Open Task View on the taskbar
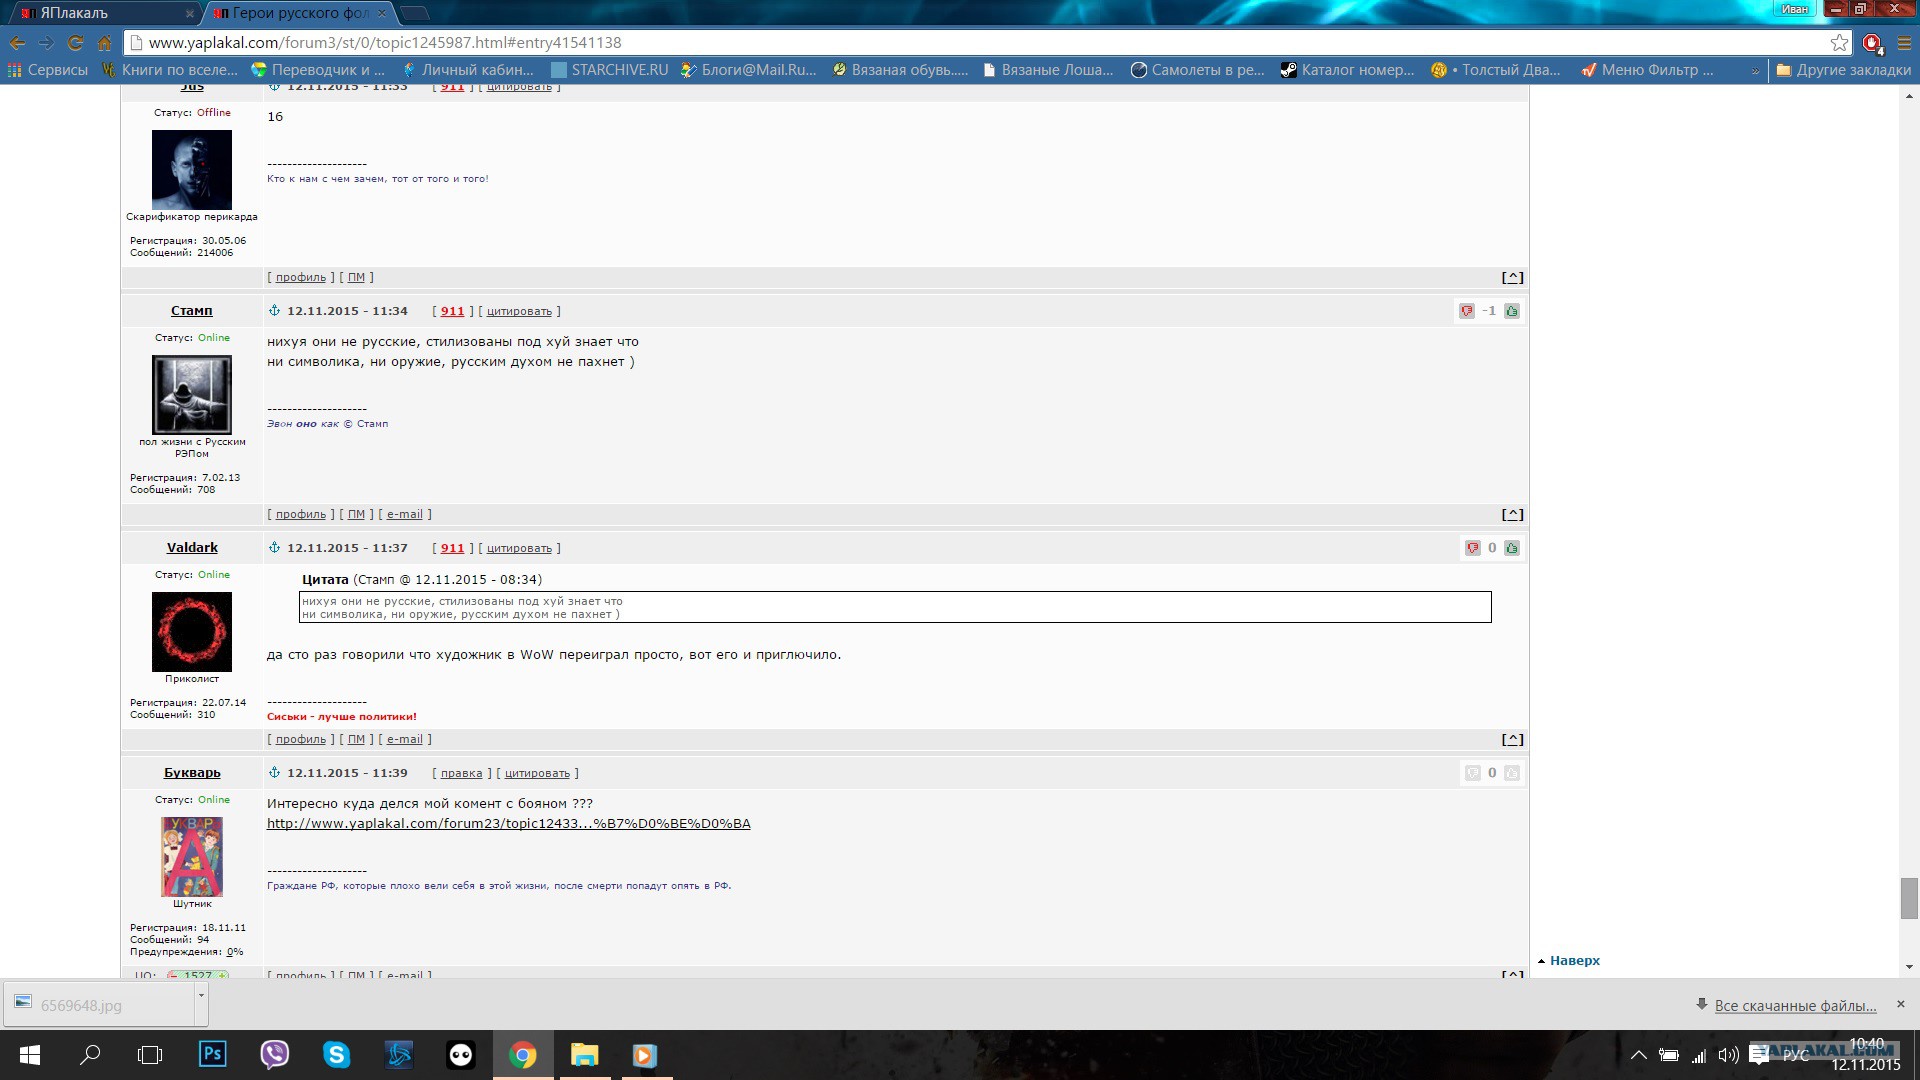Screen dimensions: 1920x1080 [x=150, y=1055]
